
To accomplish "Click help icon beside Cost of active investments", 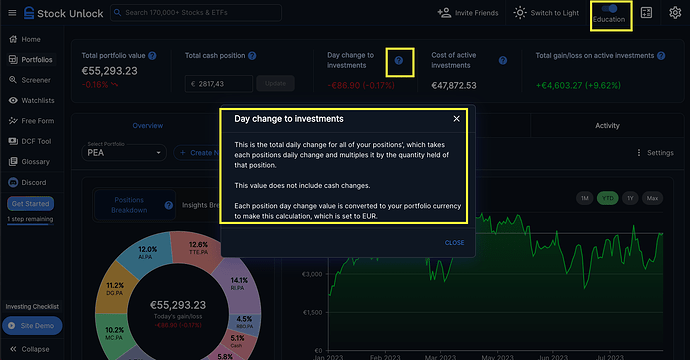I will [x=503, y=61].
